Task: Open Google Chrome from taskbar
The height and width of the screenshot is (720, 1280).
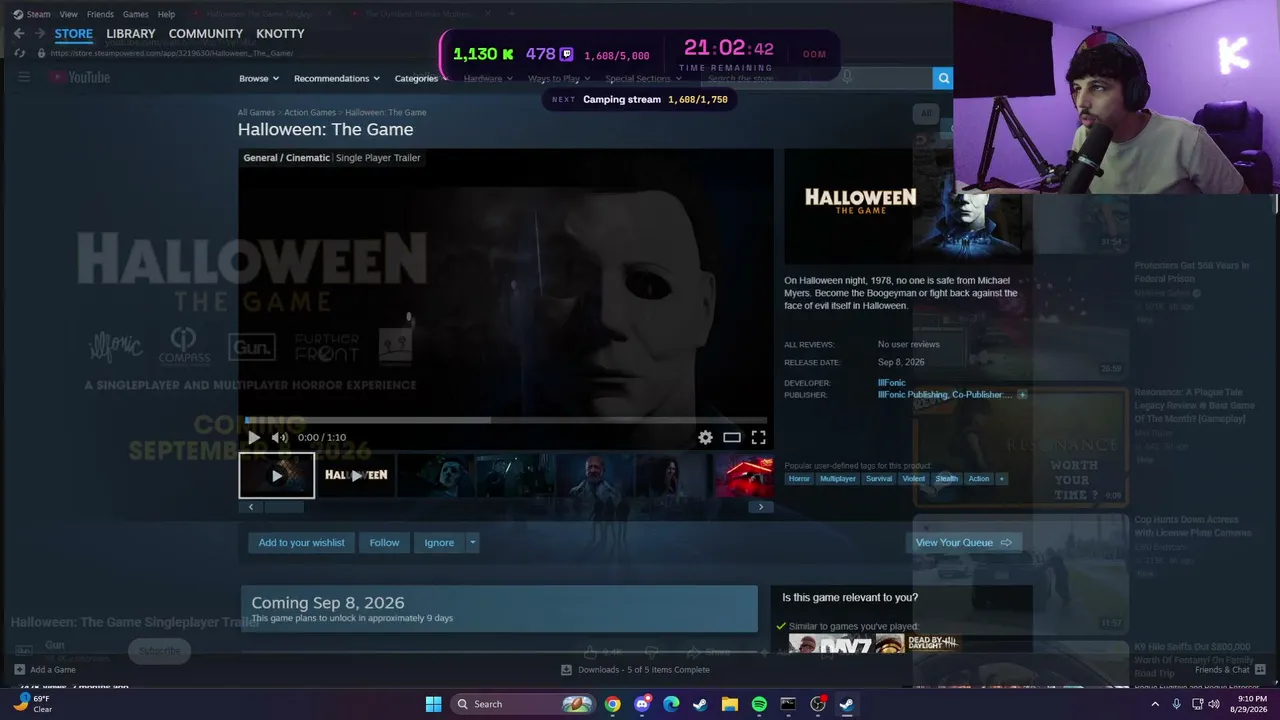Action: tap(612, 704)
